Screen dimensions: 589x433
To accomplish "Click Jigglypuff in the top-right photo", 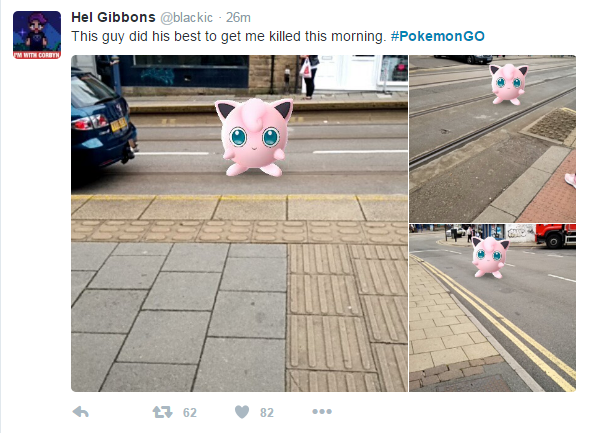I will 509,84.
